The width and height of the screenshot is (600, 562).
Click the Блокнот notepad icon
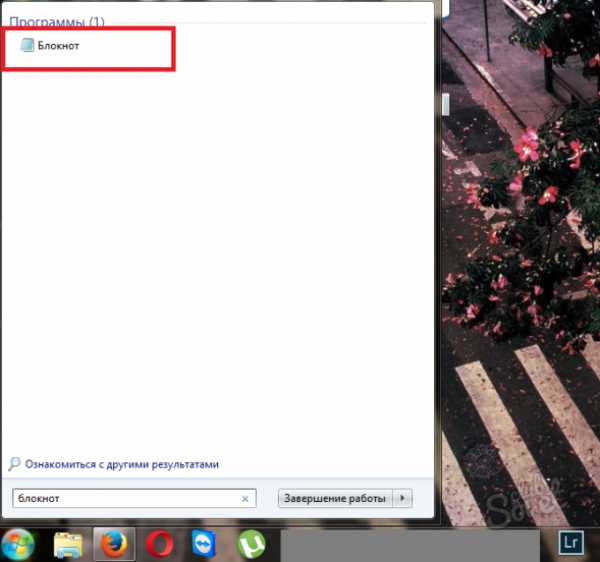(27, 45)
